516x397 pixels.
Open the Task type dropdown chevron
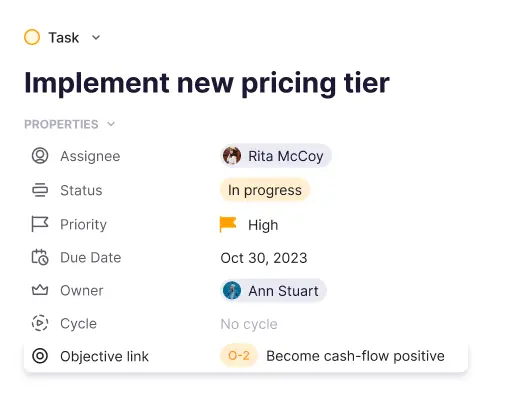(x=96, y=37)
